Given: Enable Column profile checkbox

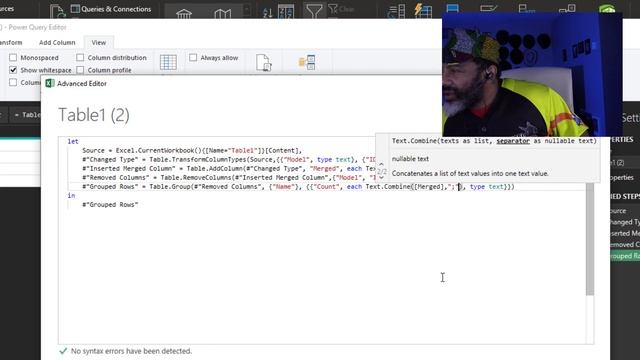Looking at the screenshot, I should click(80, 70).
